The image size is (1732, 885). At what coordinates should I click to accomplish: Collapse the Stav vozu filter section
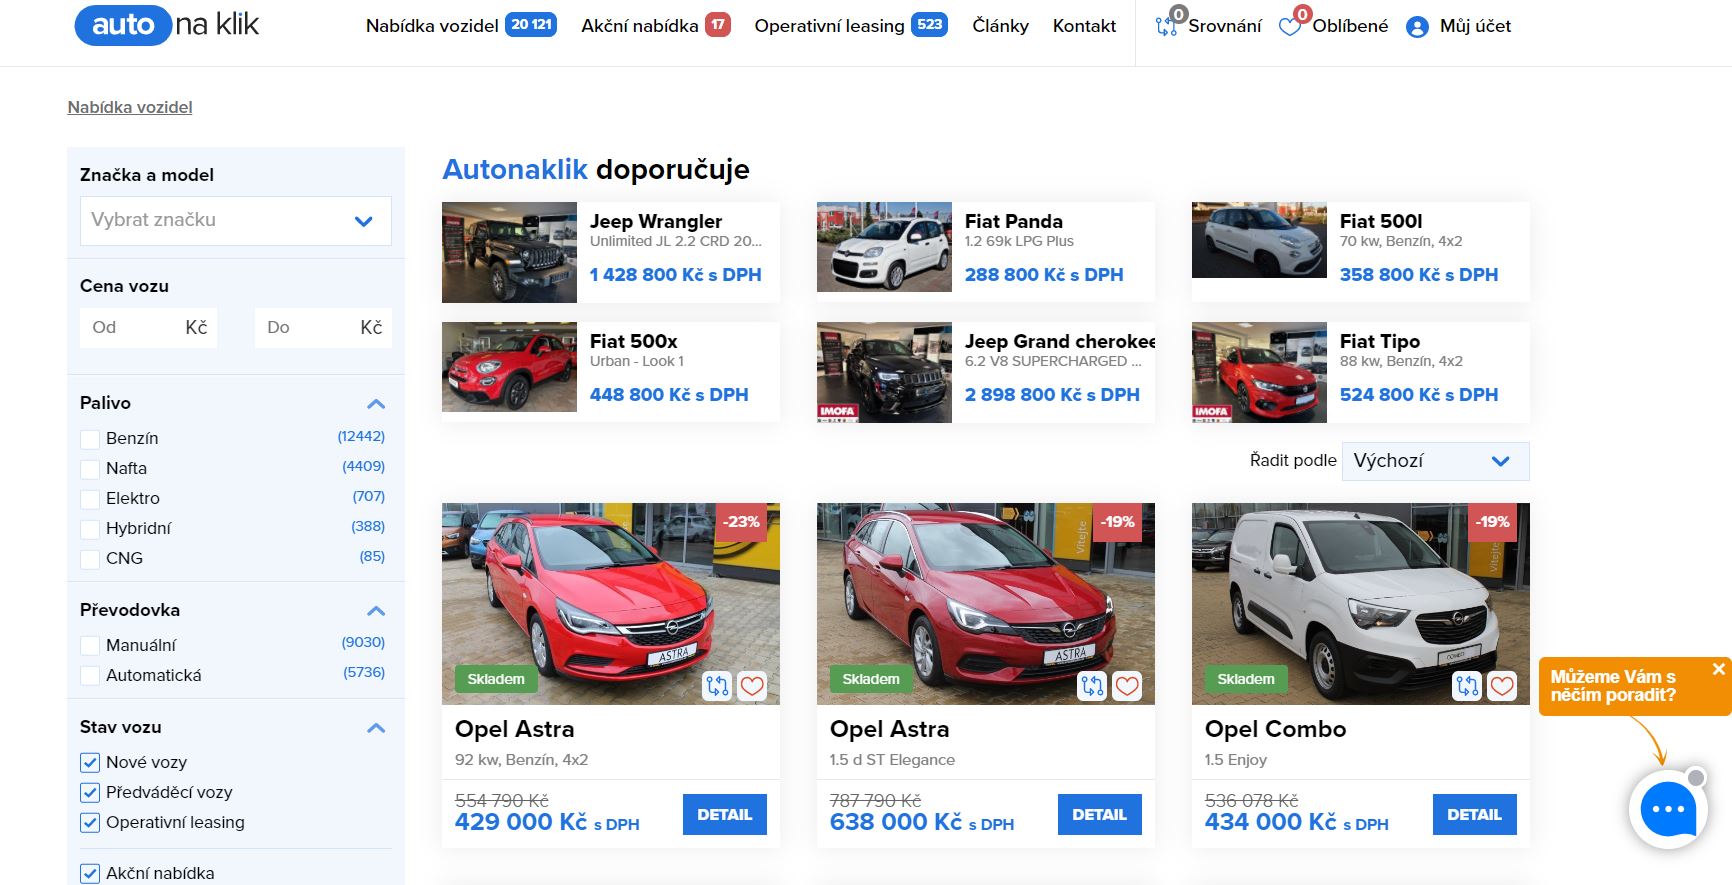pyautogui.click(x=376, y=728)
